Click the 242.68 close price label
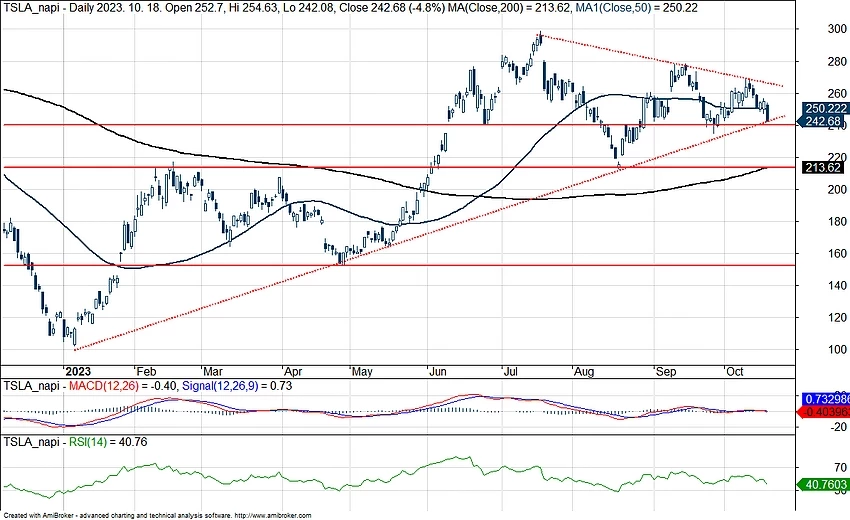 823,121
